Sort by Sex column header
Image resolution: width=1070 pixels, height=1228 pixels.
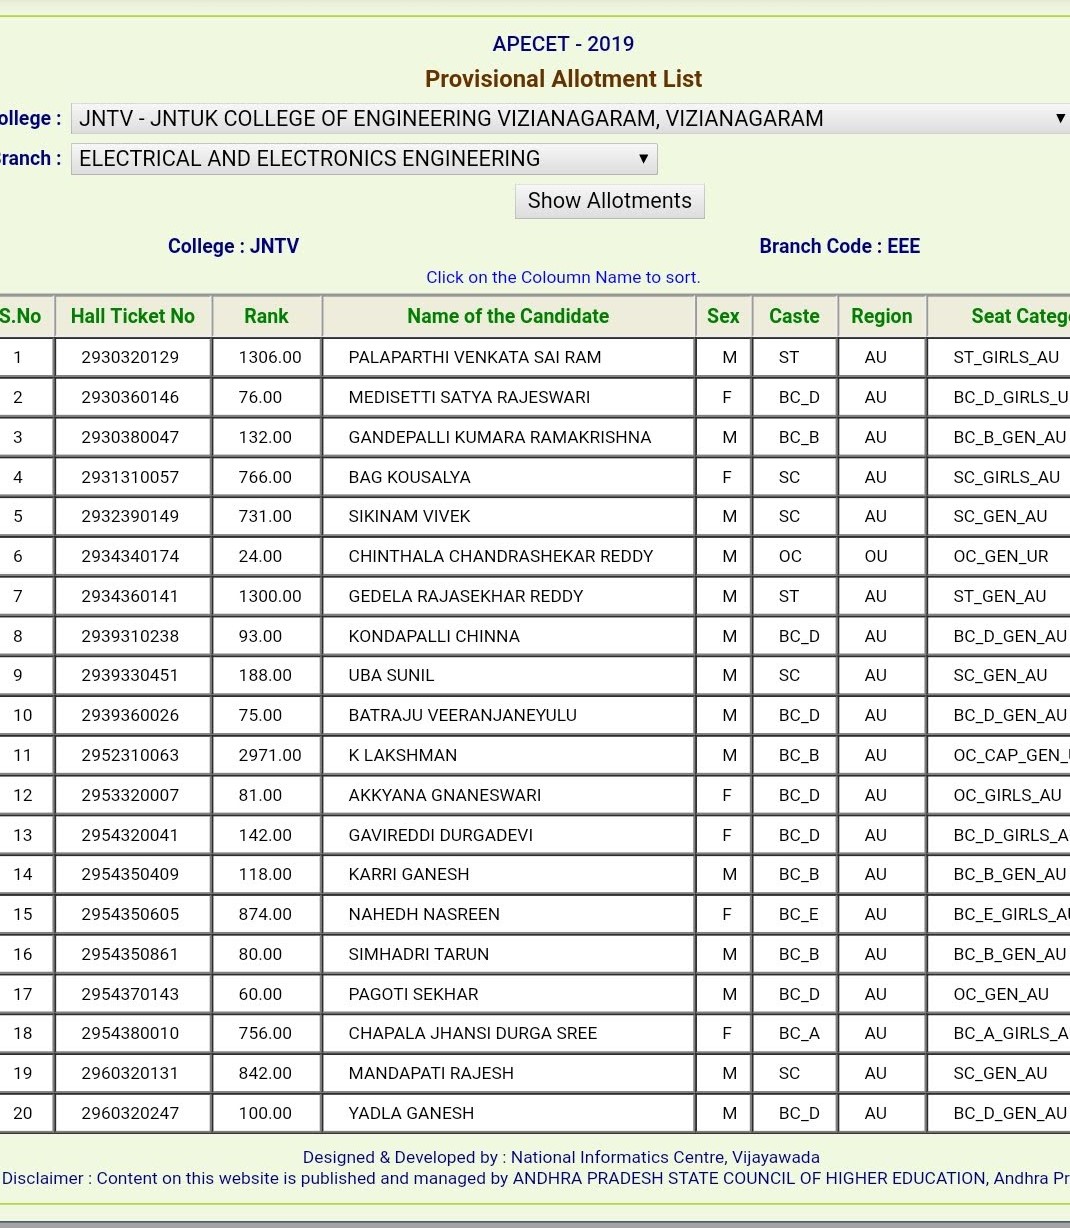723,316
